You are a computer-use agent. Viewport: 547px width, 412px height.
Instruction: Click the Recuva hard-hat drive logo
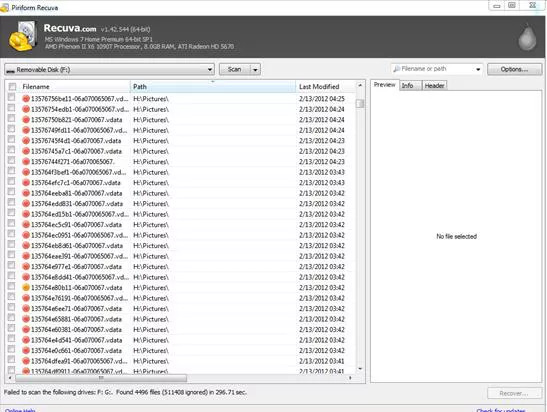pyautogui.click(x=22, y=36)
